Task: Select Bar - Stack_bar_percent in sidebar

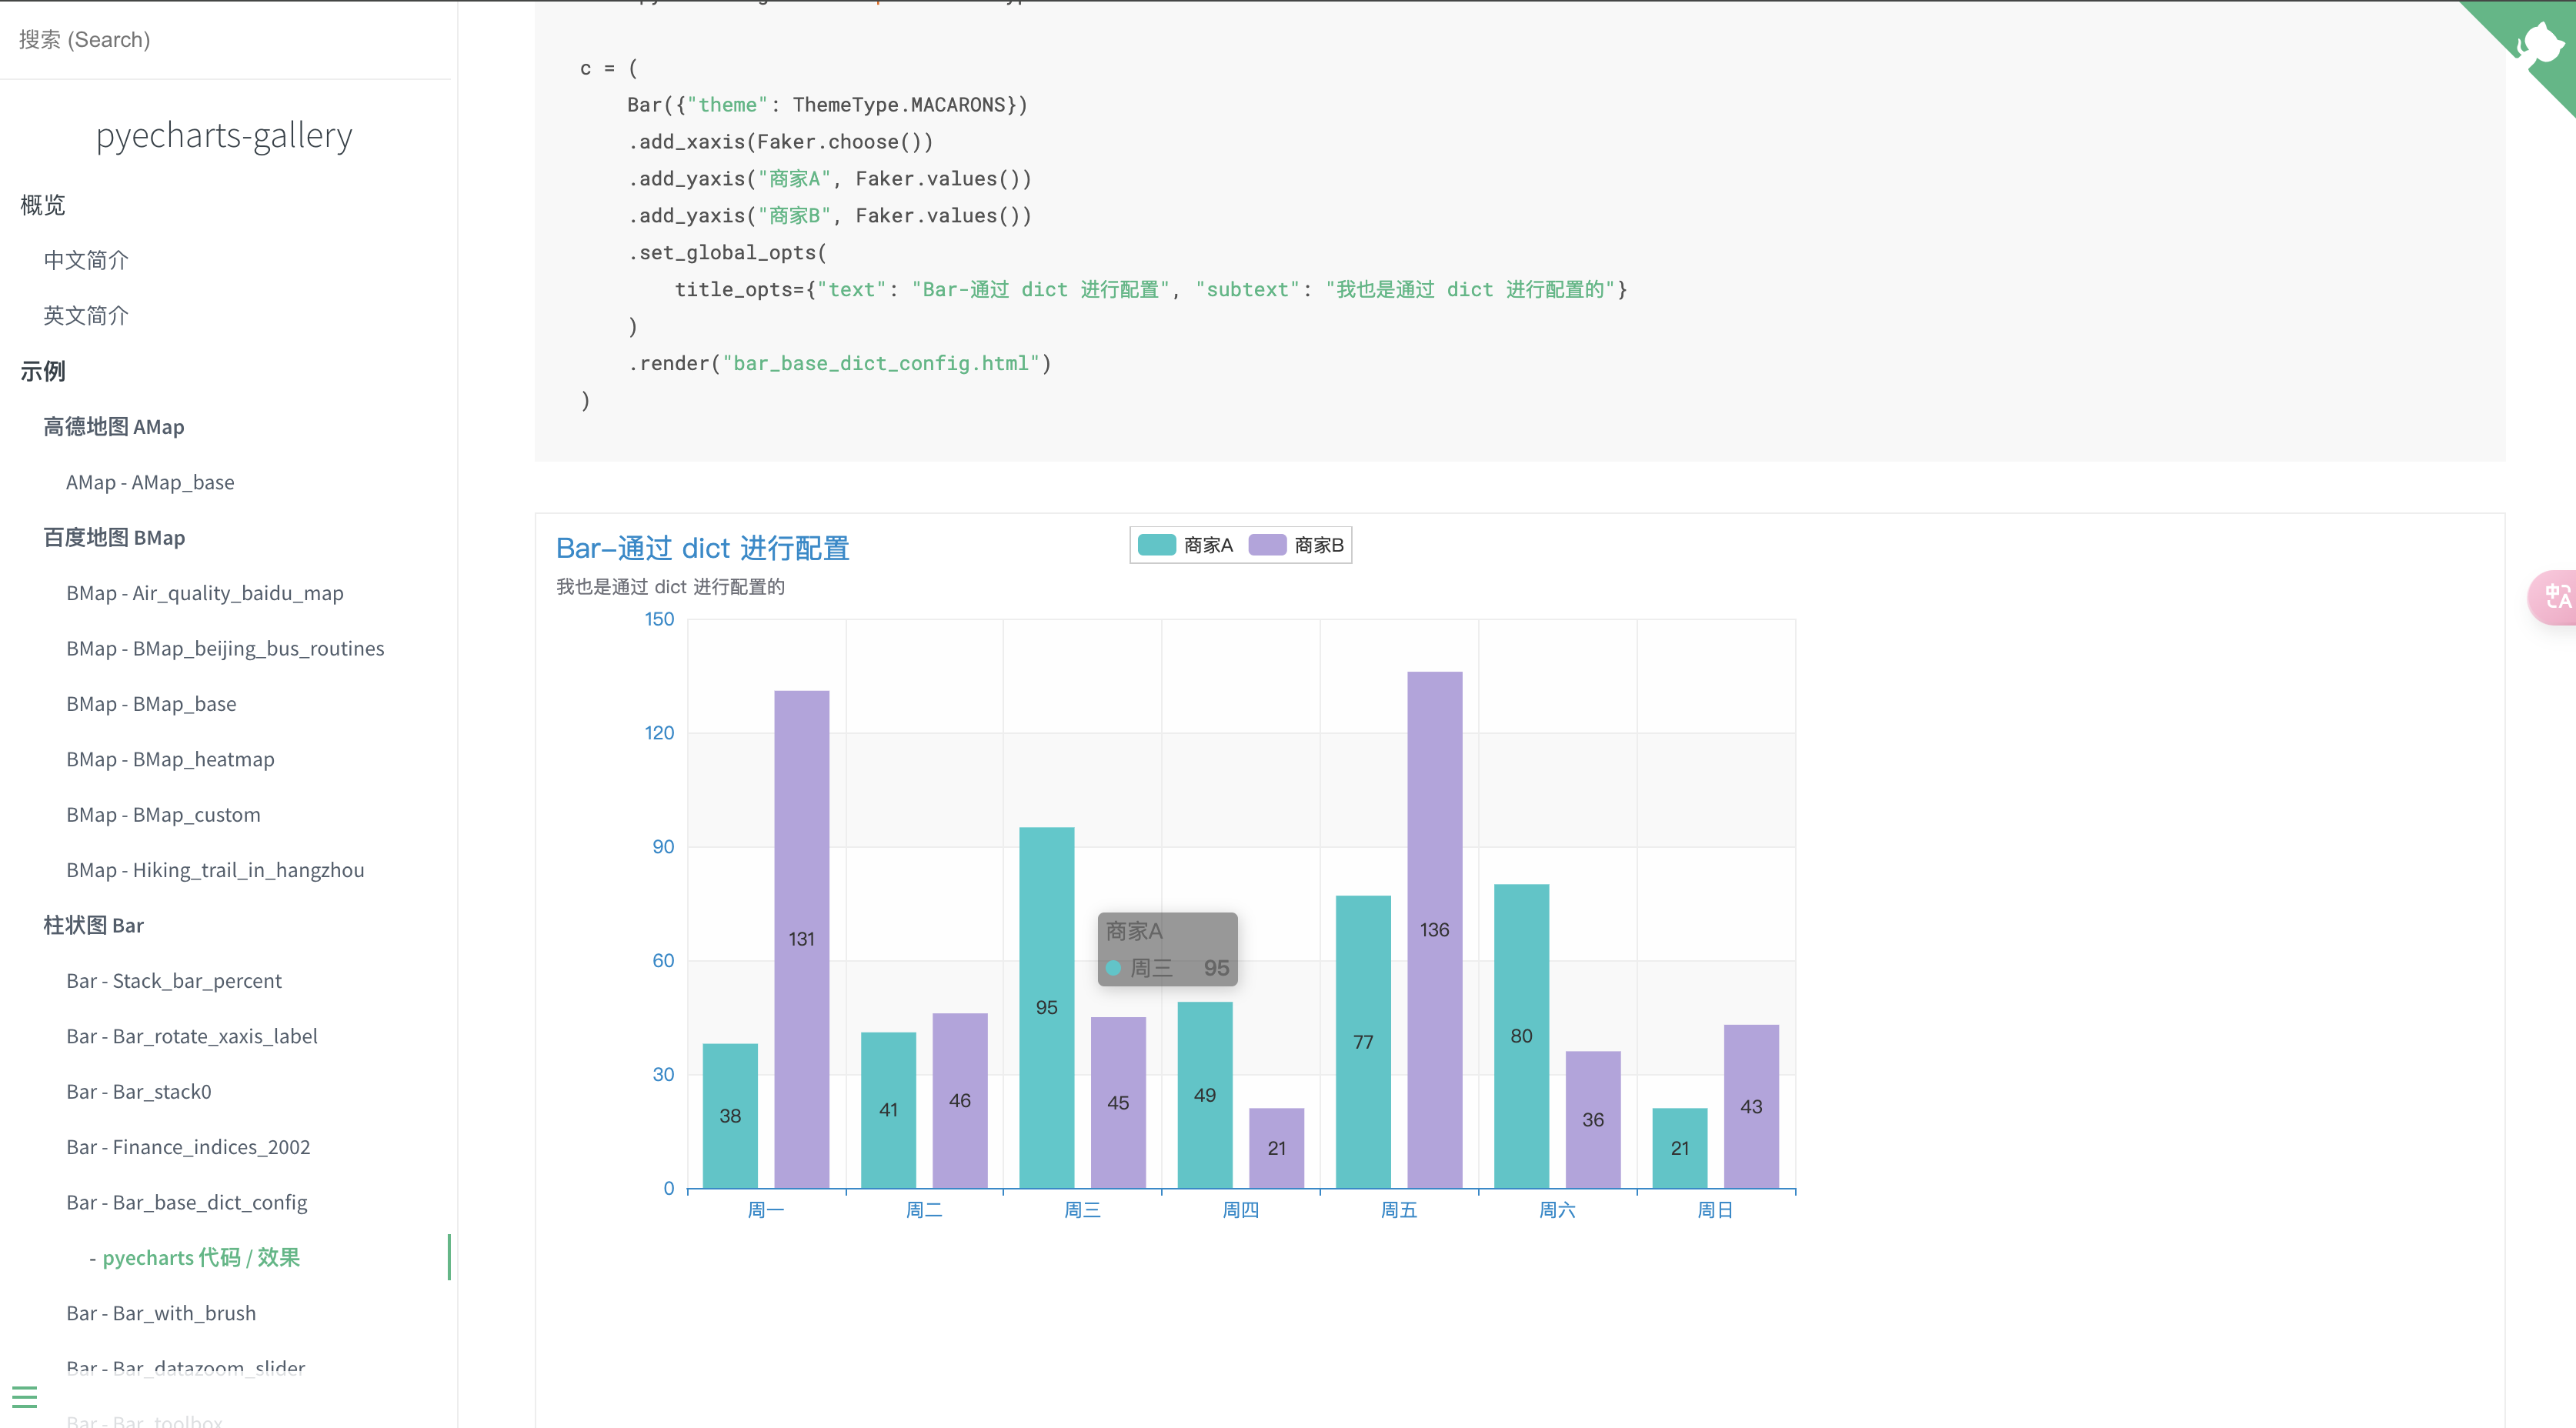Action: tap(174, 981)
